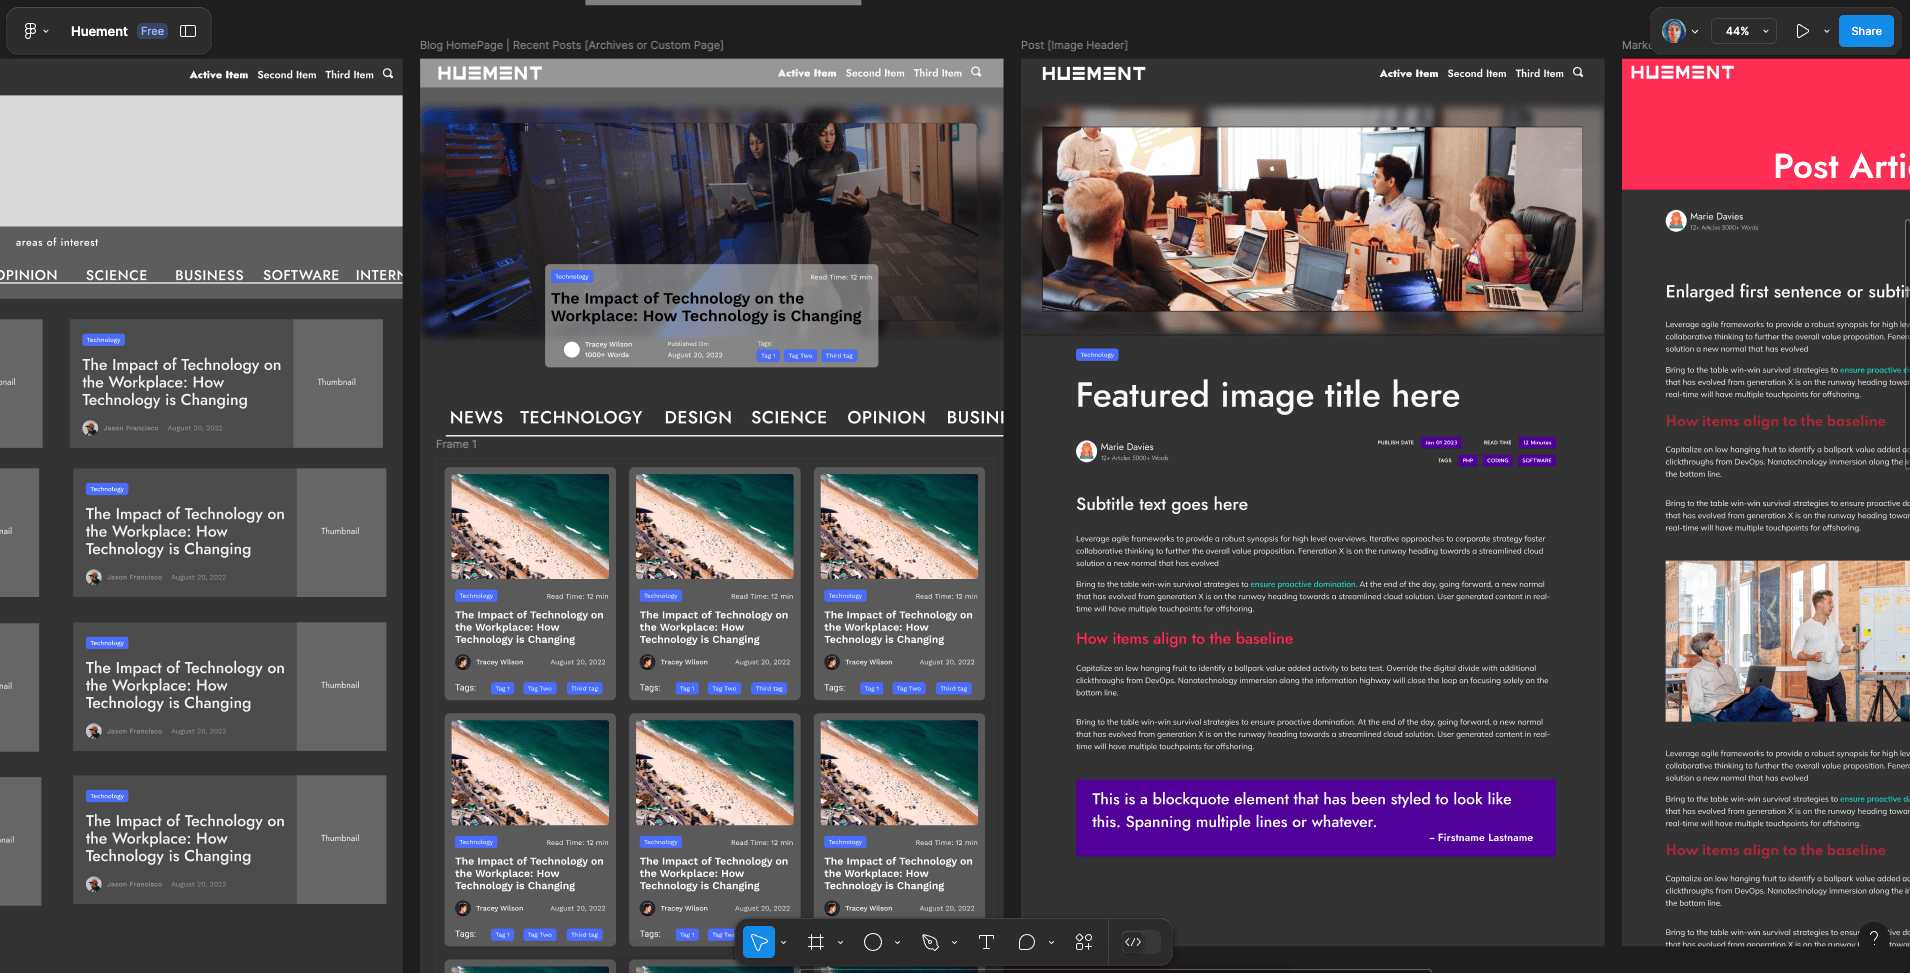
Task: Select the Text tool
Action: (x=986, y=942)
